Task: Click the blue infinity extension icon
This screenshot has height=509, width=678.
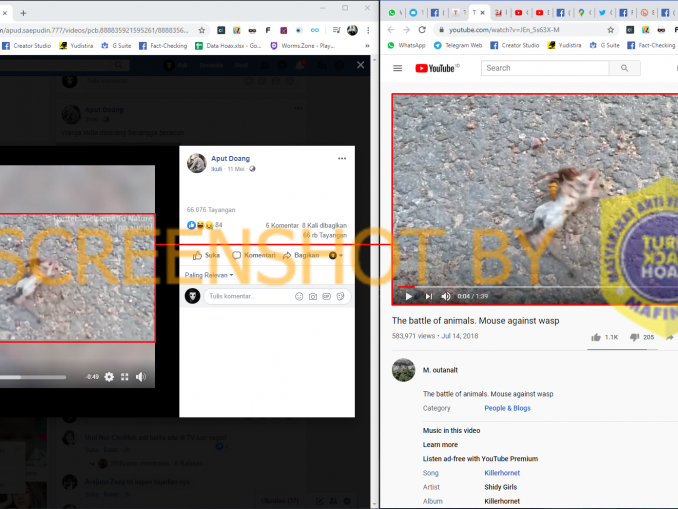Action: point(315,30)
